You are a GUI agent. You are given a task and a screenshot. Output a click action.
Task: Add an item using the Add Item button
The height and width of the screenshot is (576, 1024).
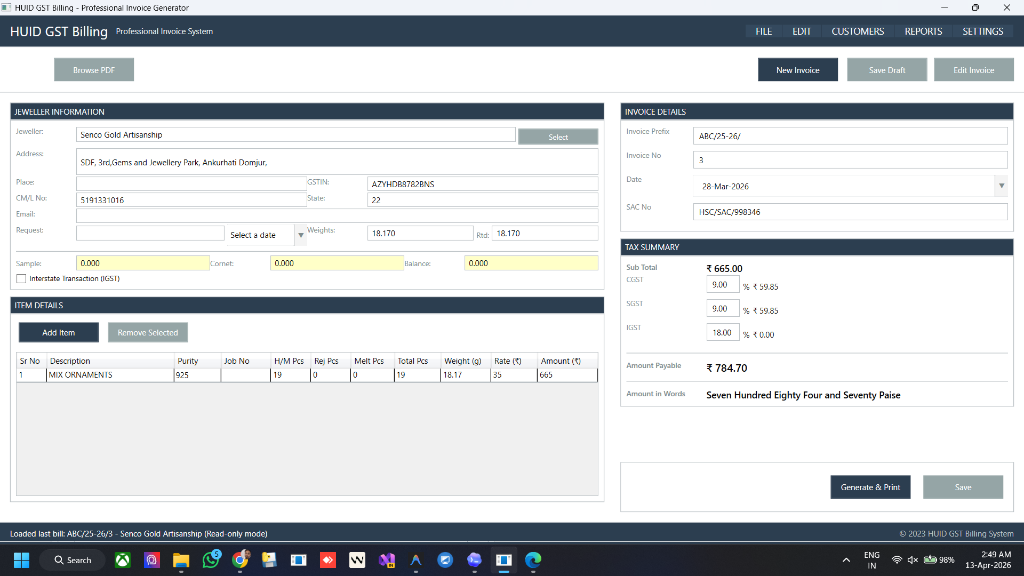(x=58, y=332)
